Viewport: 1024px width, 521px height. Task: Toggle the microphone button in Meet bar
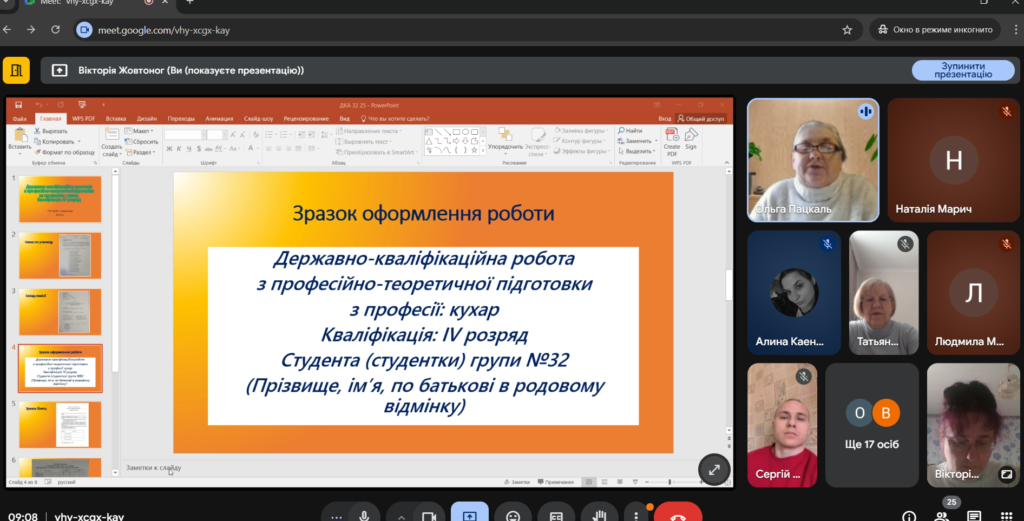click(x=364, y=515)
